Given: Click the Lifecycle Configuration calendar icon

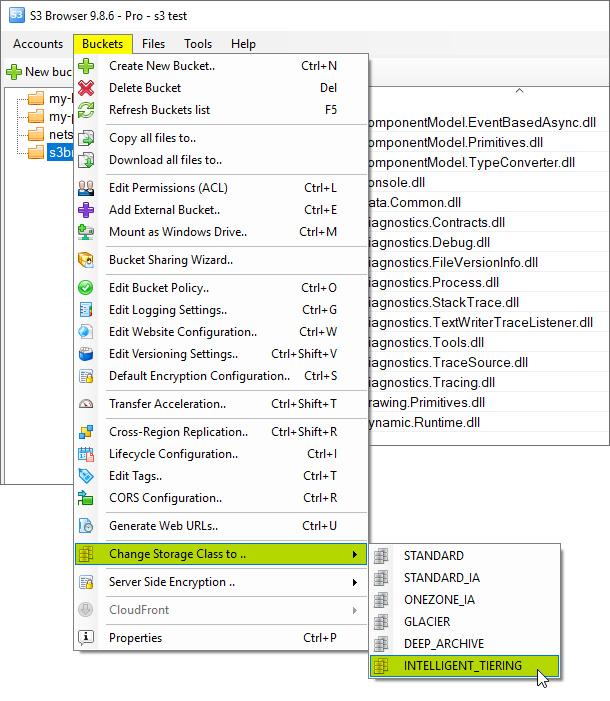Looking at the screenshot, I should pyautogui.click(x=86, y=454).
